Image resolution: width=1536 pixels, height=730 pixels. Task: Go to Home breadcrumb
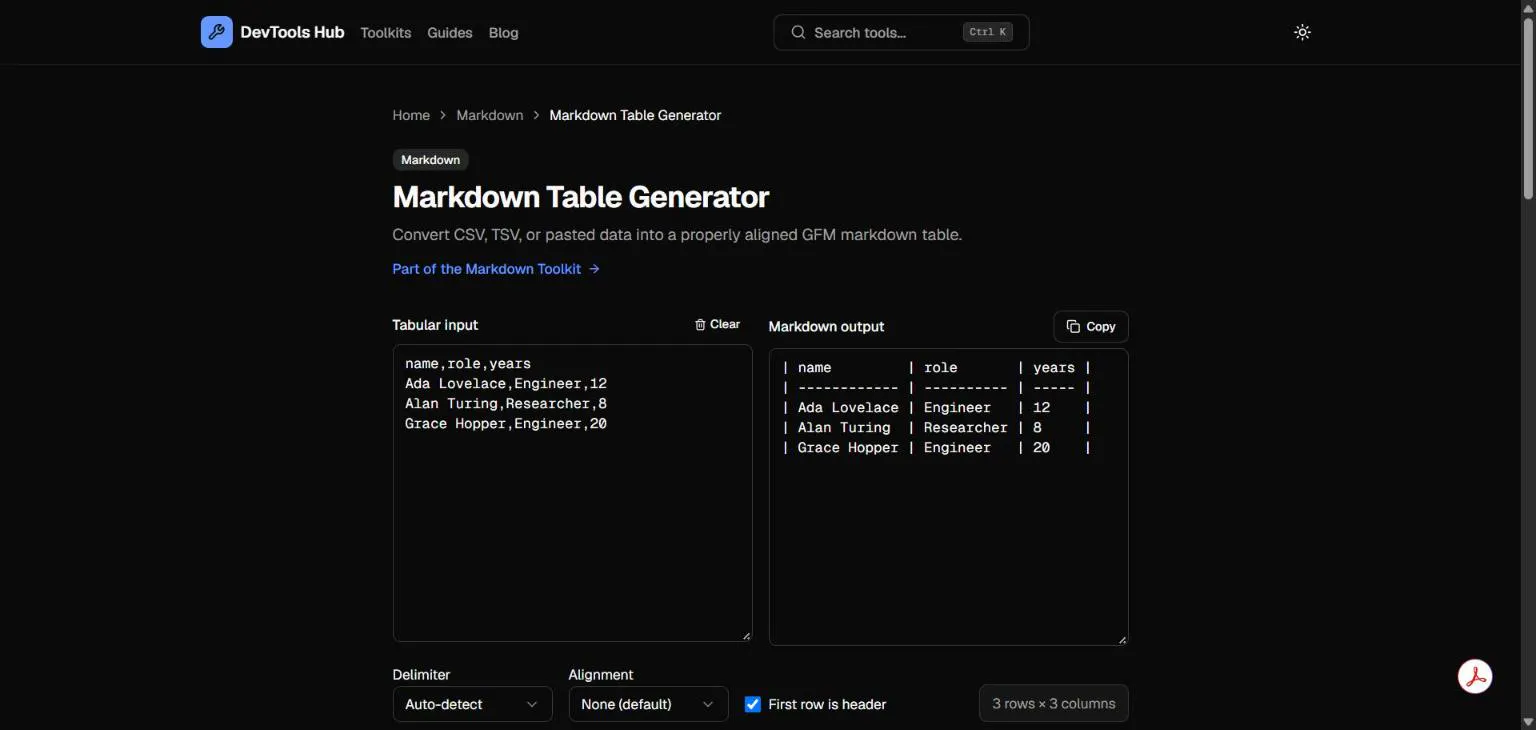pyautogui.click(x=411, y=115)
